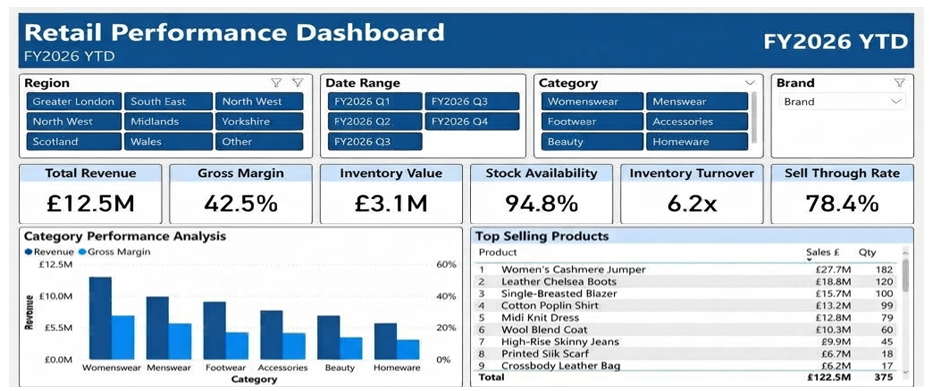Click the products table scroll-down arrow
Image resolution: width=930 pixels, height=391 pixels.
pyautogui.click(x=905, y=372)
